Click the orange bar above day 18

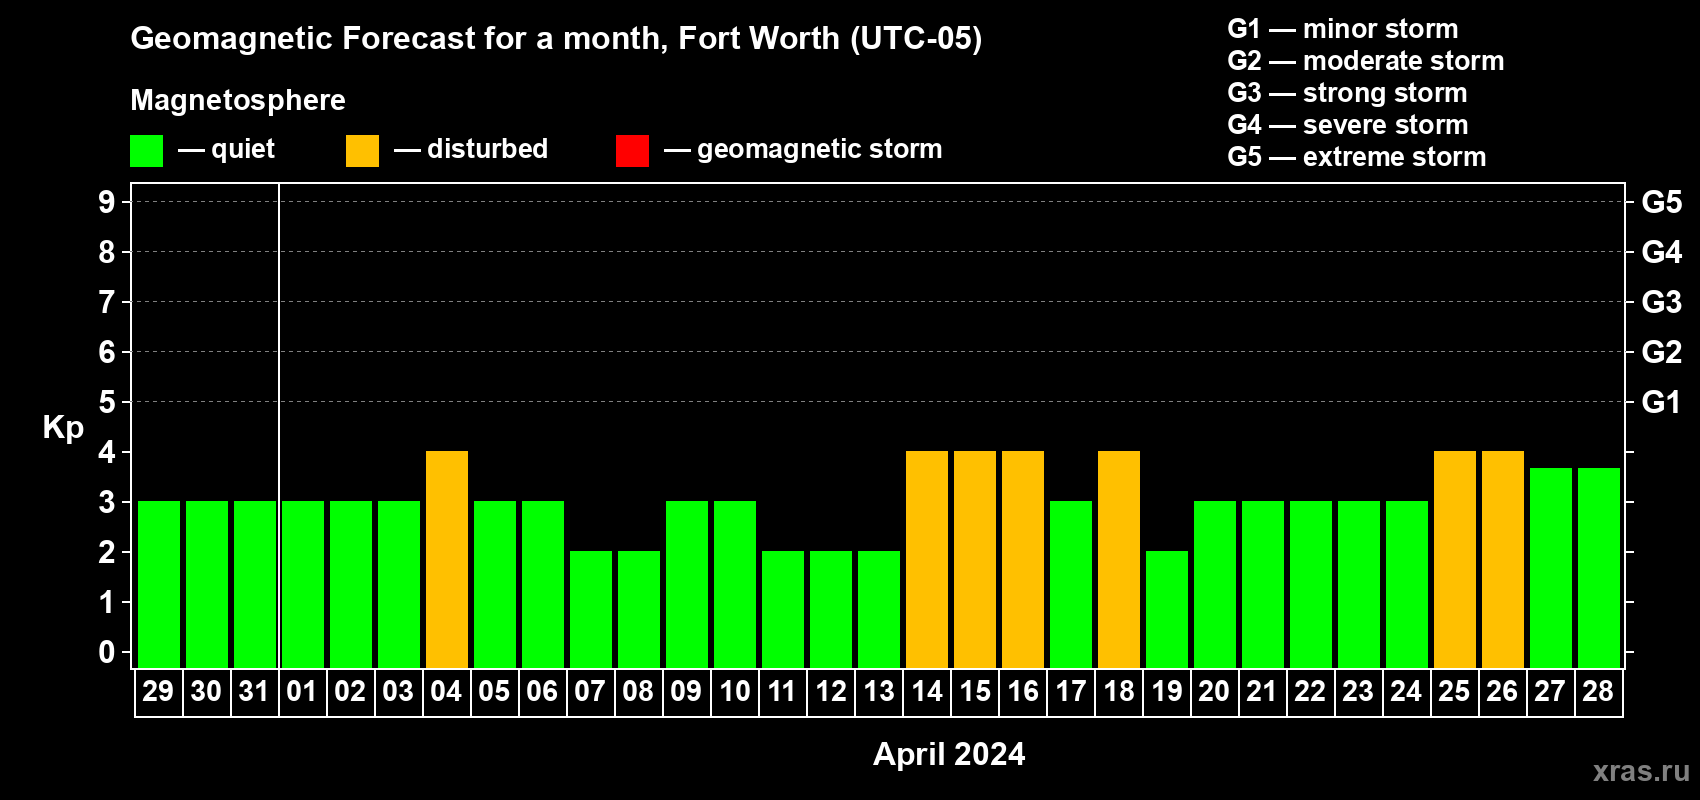(x=1119, y=559)
